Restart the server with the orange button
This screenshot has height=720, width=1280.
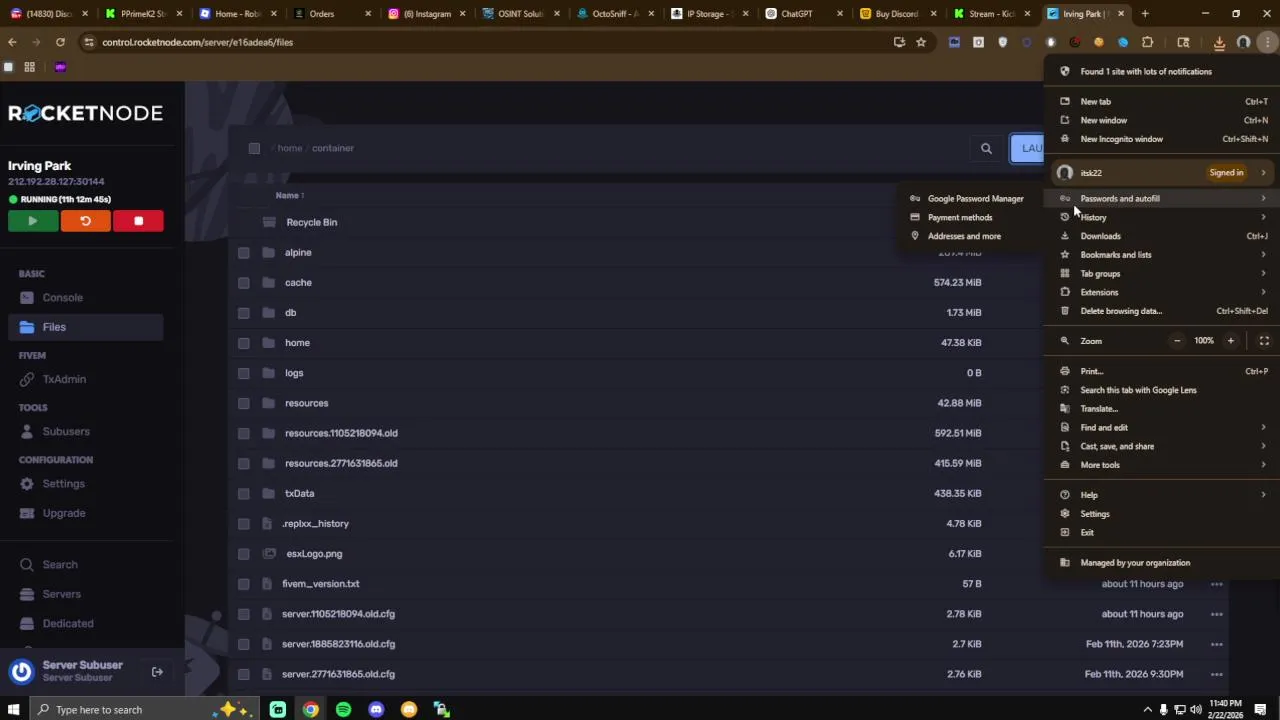86,221
